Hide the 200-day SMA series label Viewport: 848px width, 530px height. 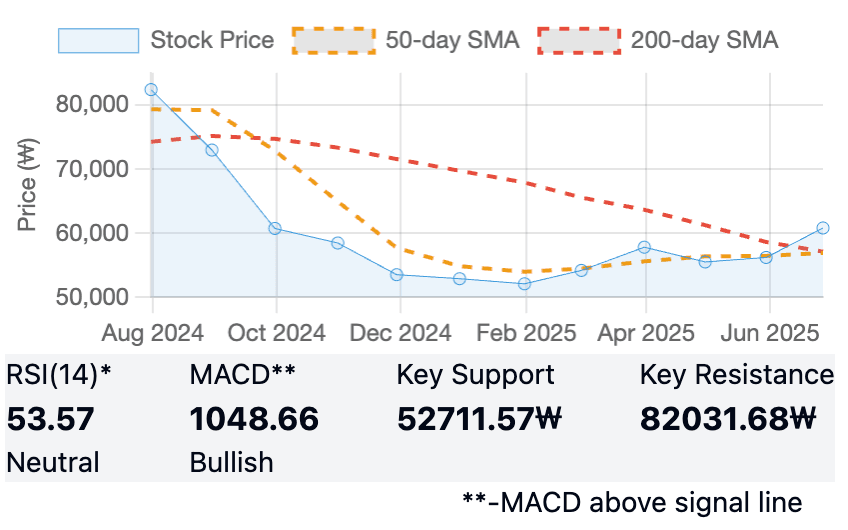(x=704, y=40)
